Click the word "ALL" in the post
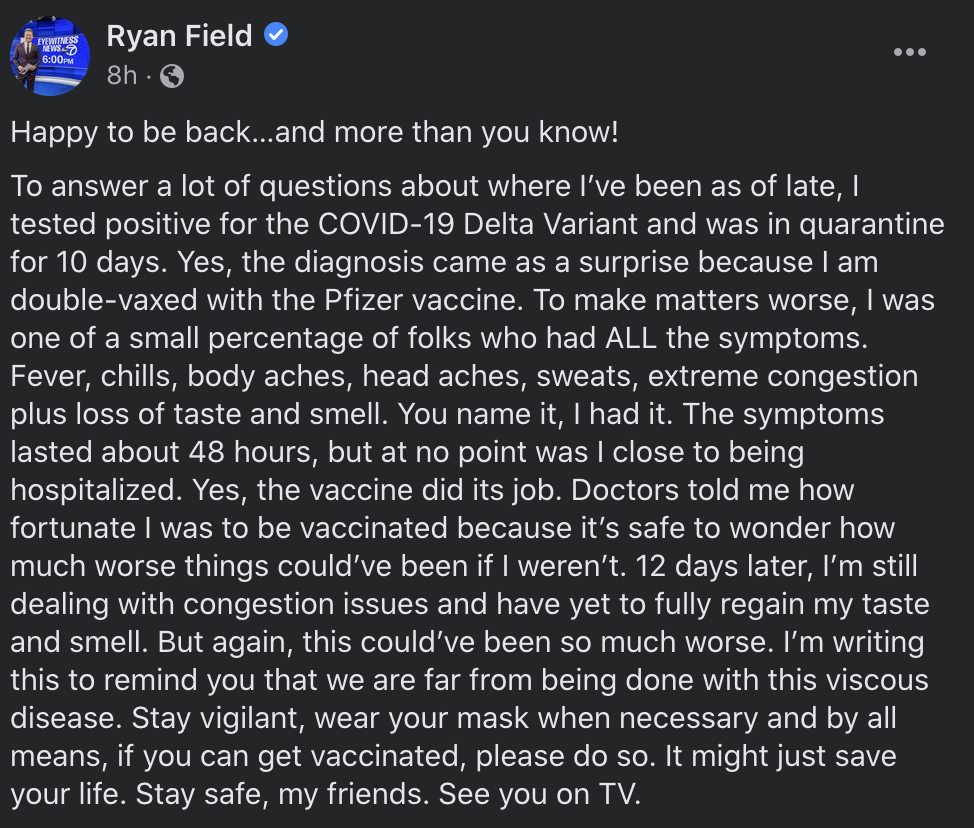Image resolution: width=974 pixels, height=828 pixels. [630, 339]
